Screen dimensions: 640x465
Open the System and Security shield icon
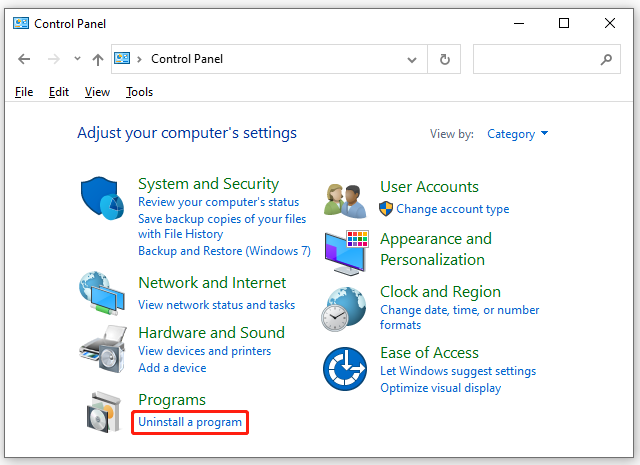coord(102,198)
